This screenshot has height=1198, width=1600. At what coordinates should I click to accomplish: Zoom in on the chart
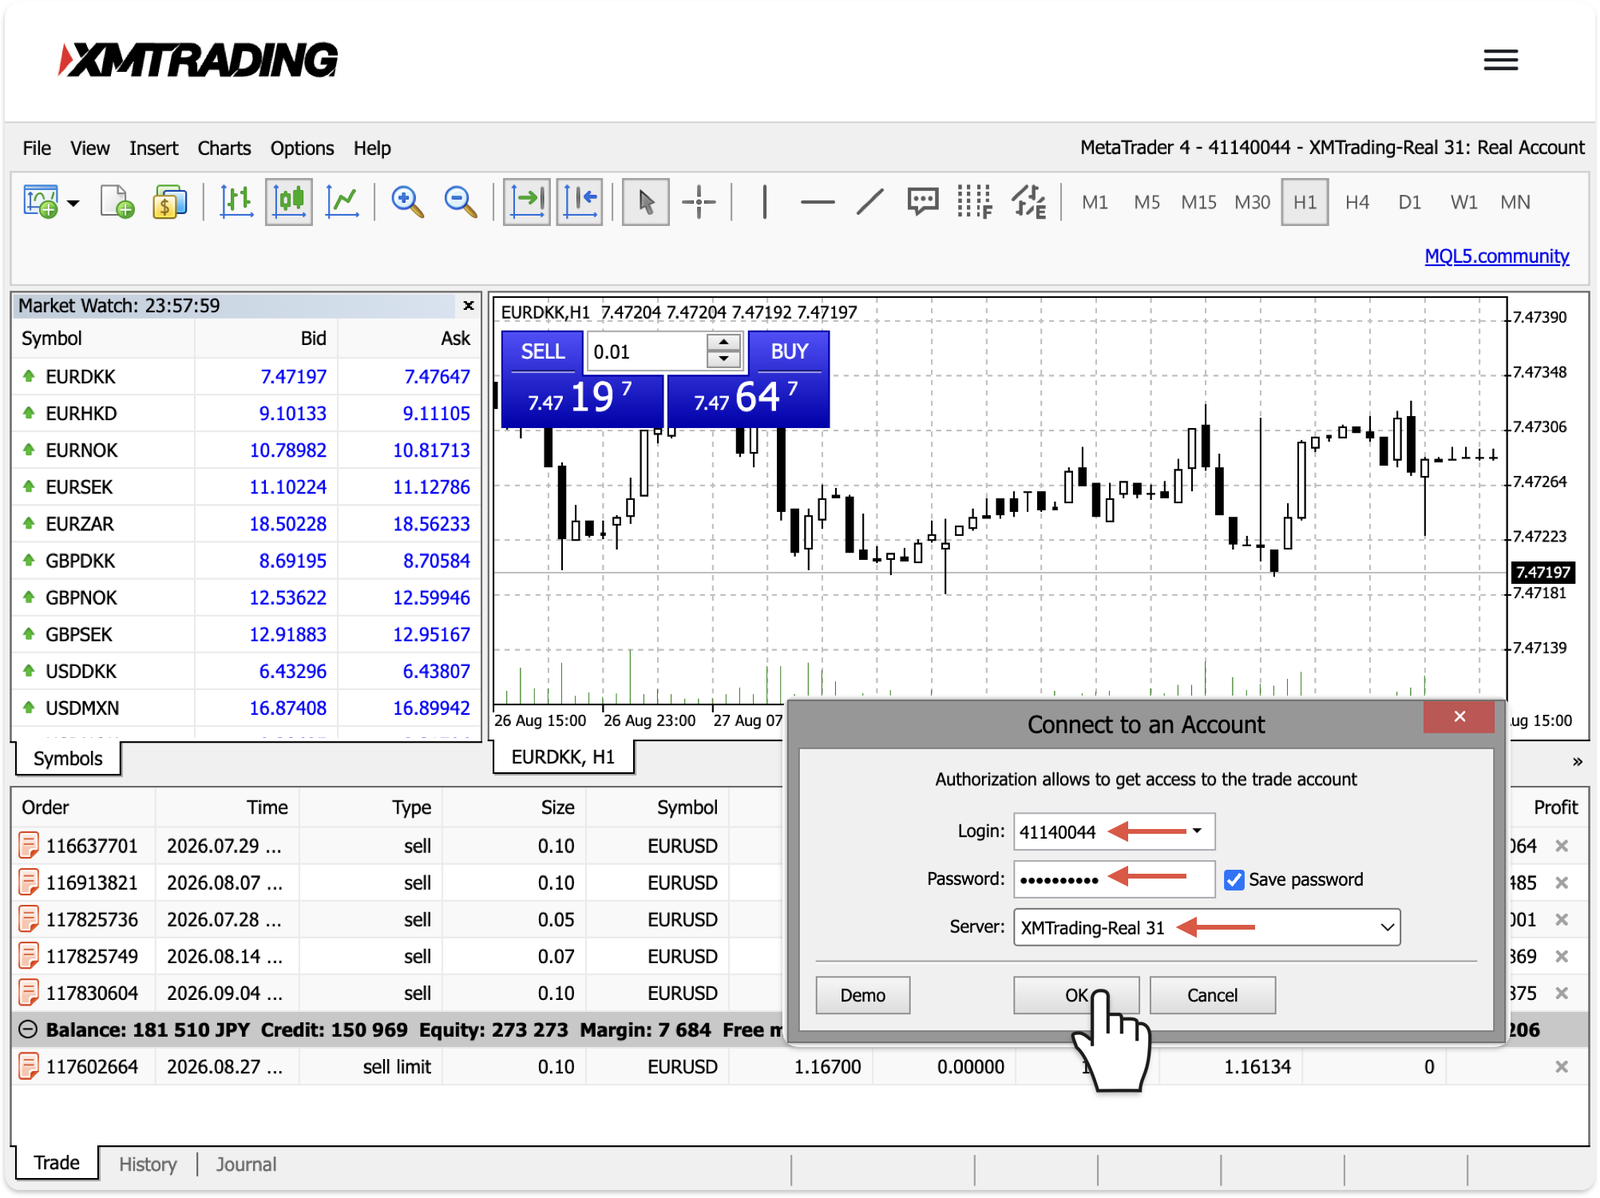click(407, 202)
